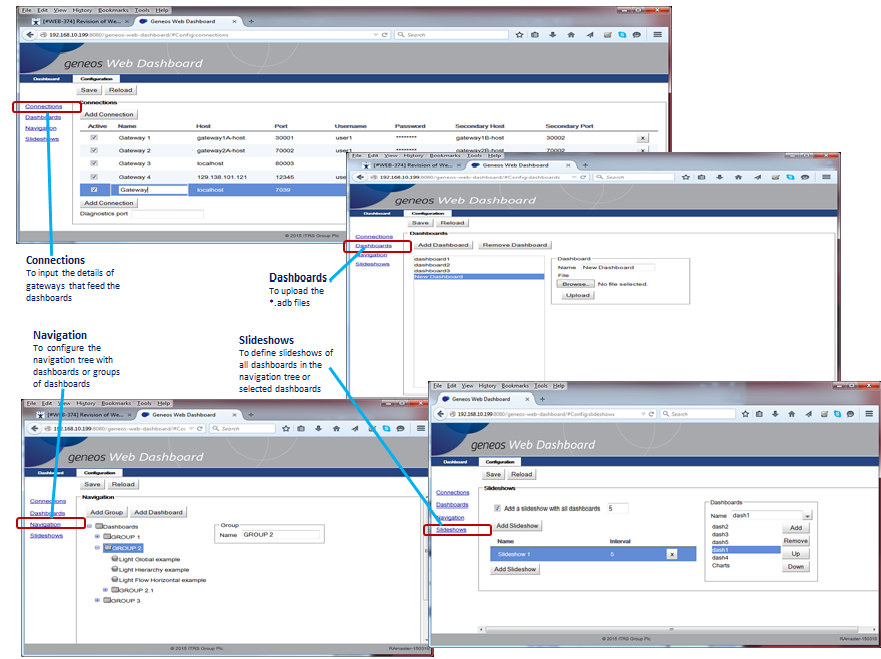
Task: Expand the GROUP 3 tree node
Action: click(x=98, y=601)
